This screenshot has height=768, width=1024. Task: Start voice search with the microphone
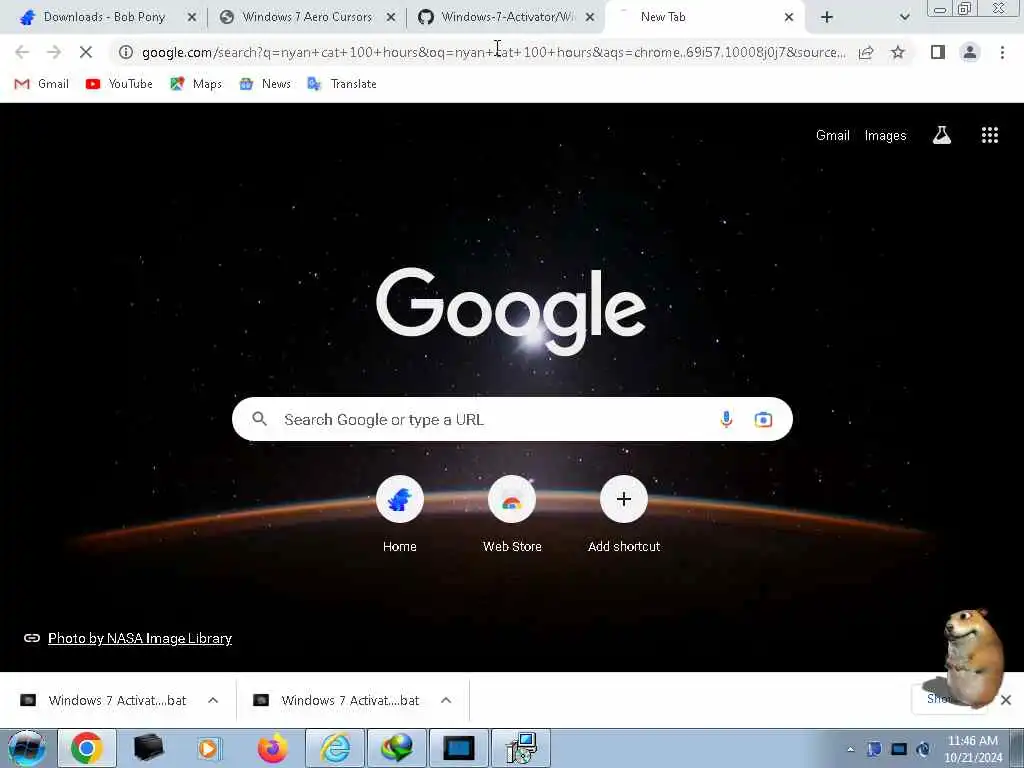pos(726,419)
